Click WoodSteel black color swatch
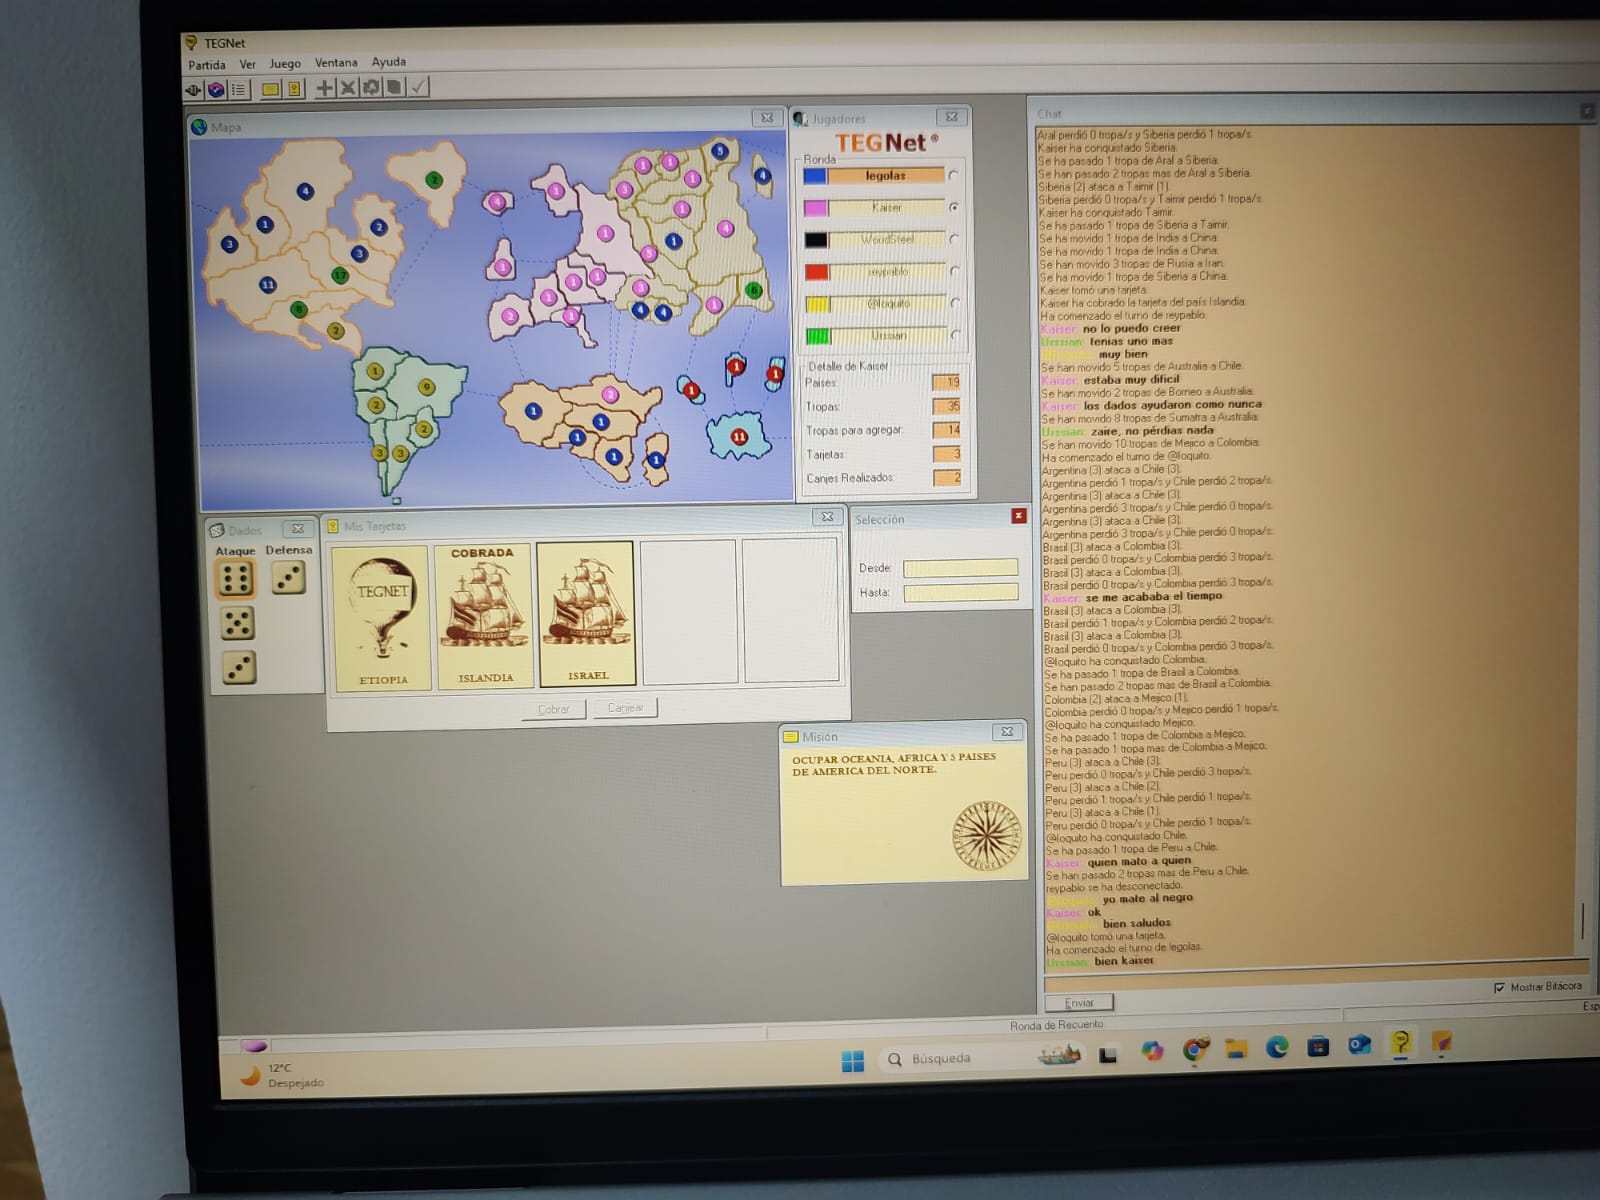The width and height of the screenshot is (1600, 1200). click(816, 240)
